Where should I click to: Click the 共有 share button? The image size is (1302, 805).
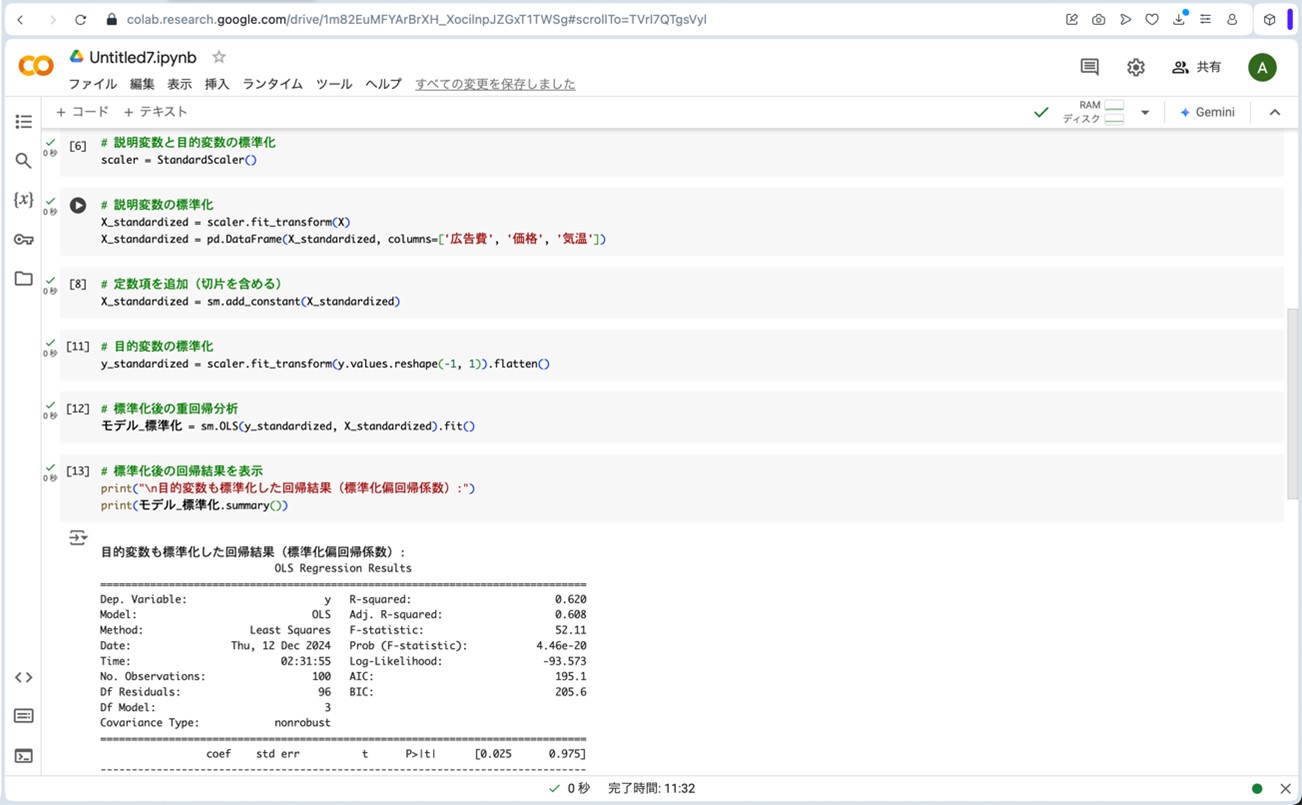point(1197,67)
